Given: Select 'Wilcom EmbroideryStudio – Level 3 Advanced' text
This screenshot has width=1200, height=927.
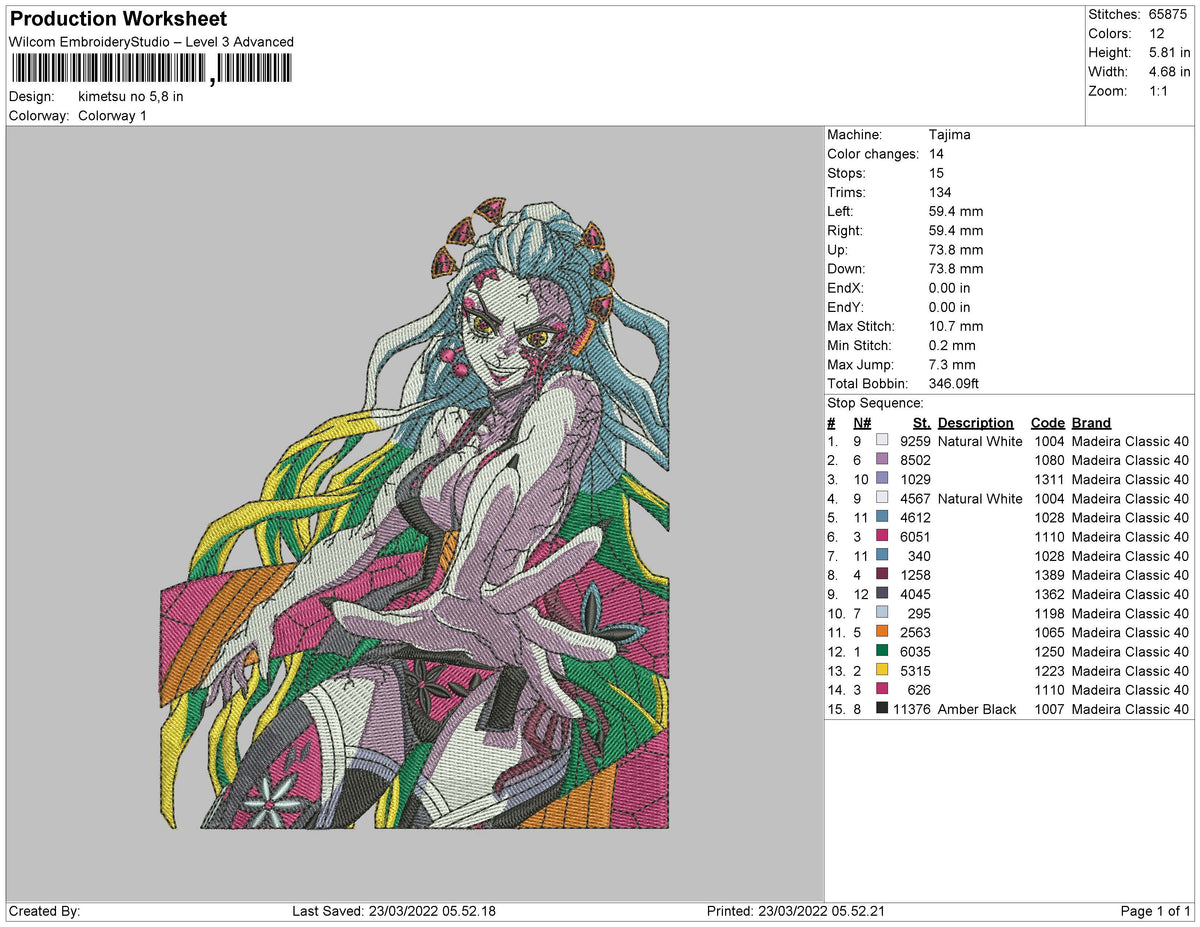Looking at the screenshot, I should tap(151, 42).
